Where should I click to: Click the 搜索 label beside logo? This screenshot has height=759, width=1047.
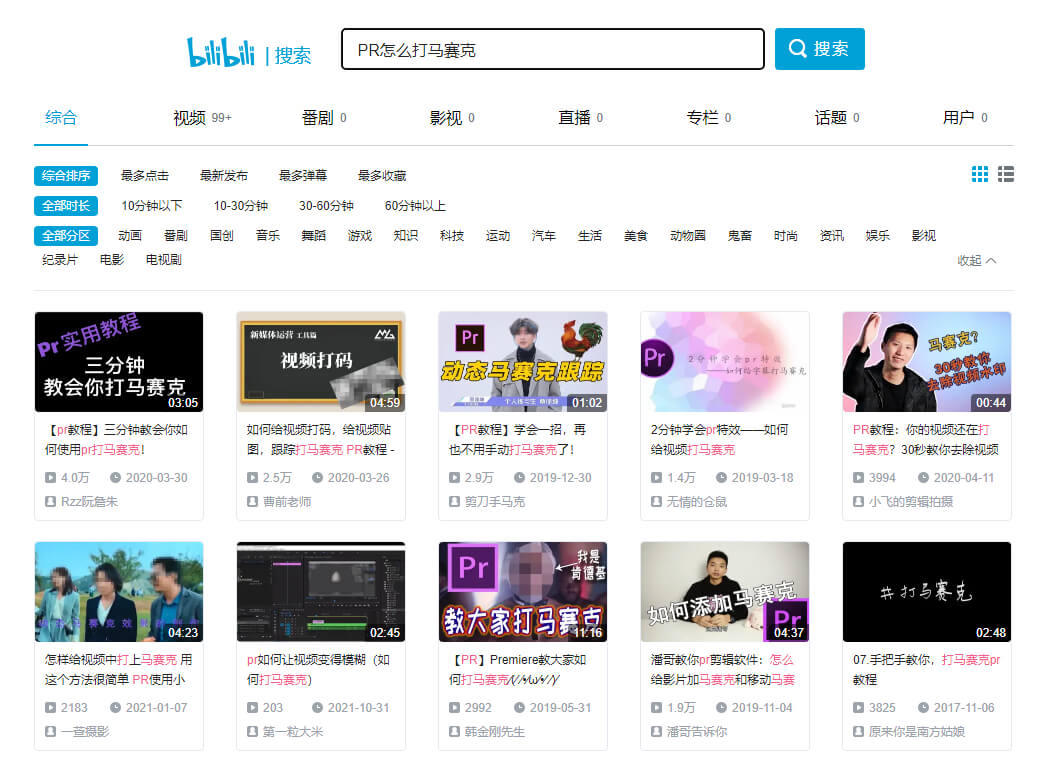point(292,55)
